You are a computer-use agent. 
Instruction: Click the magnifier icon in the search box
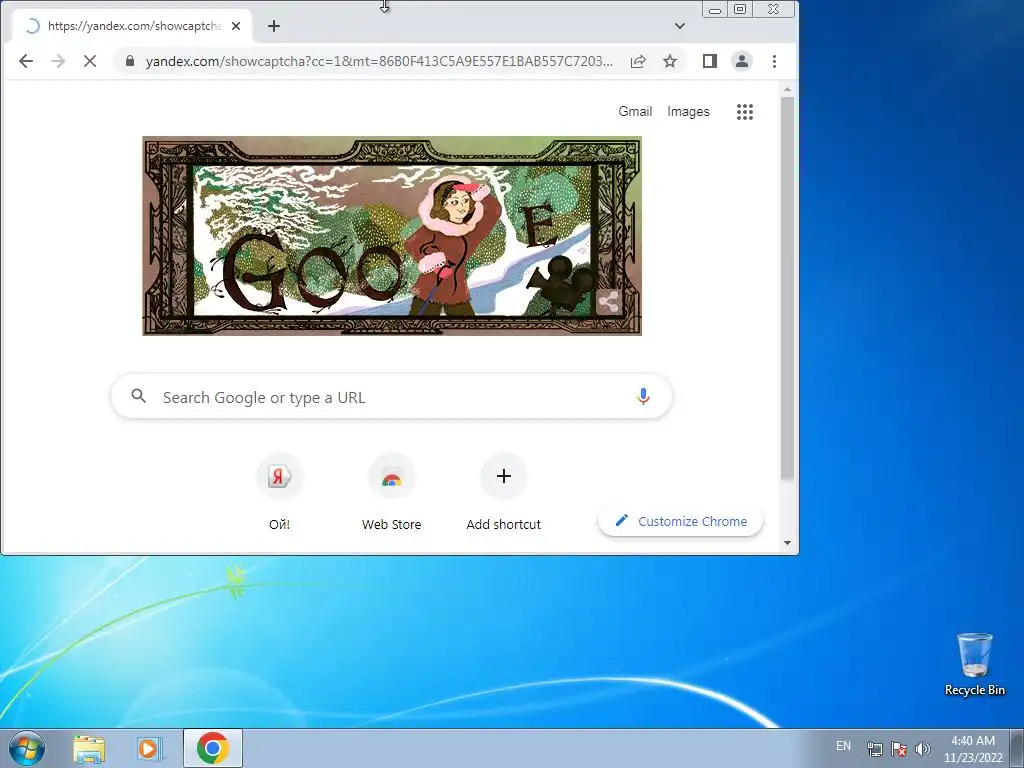[138, 396]
